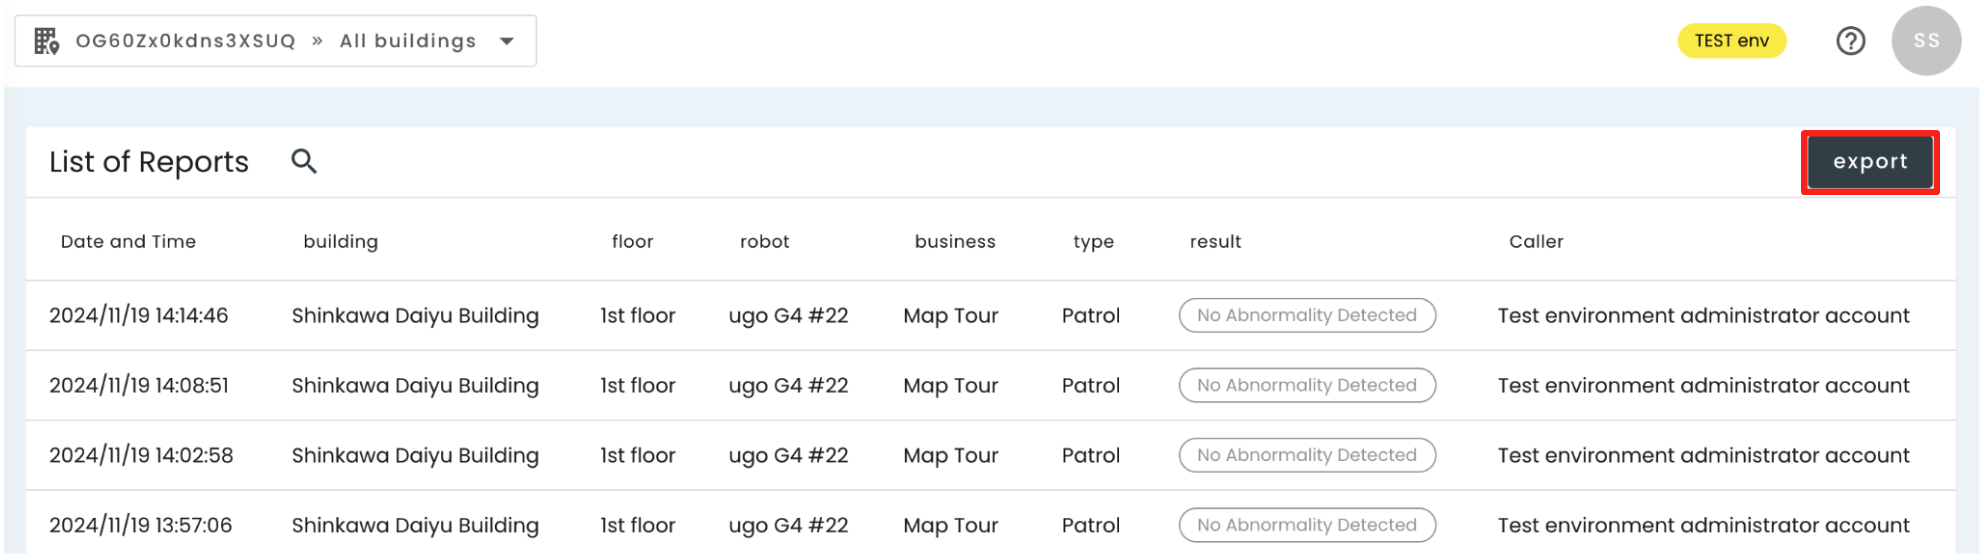Image resolution: width=1983 pixels, height=556 pixels.
Task: Click Shinkawa Daiyu Building in 14:08:51 row
Action: pos(415,386)
